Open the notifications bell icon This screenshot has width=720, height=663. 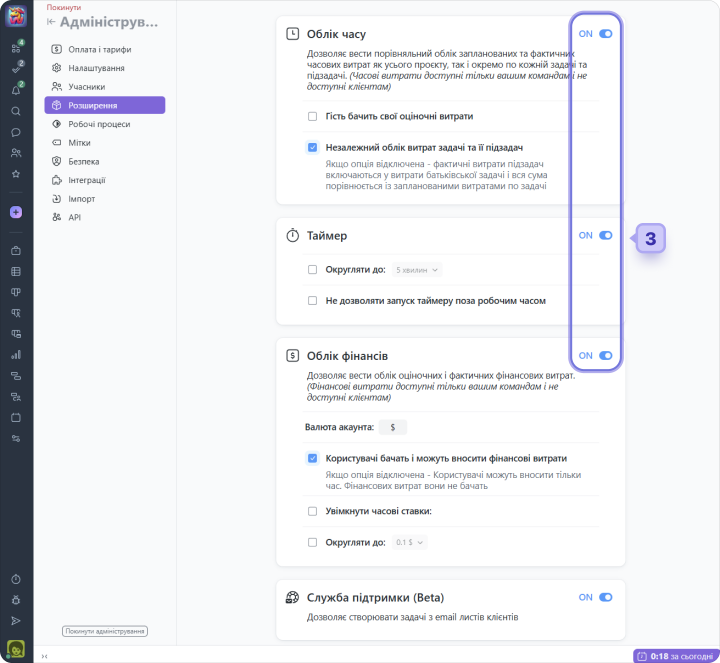[15, 91]
